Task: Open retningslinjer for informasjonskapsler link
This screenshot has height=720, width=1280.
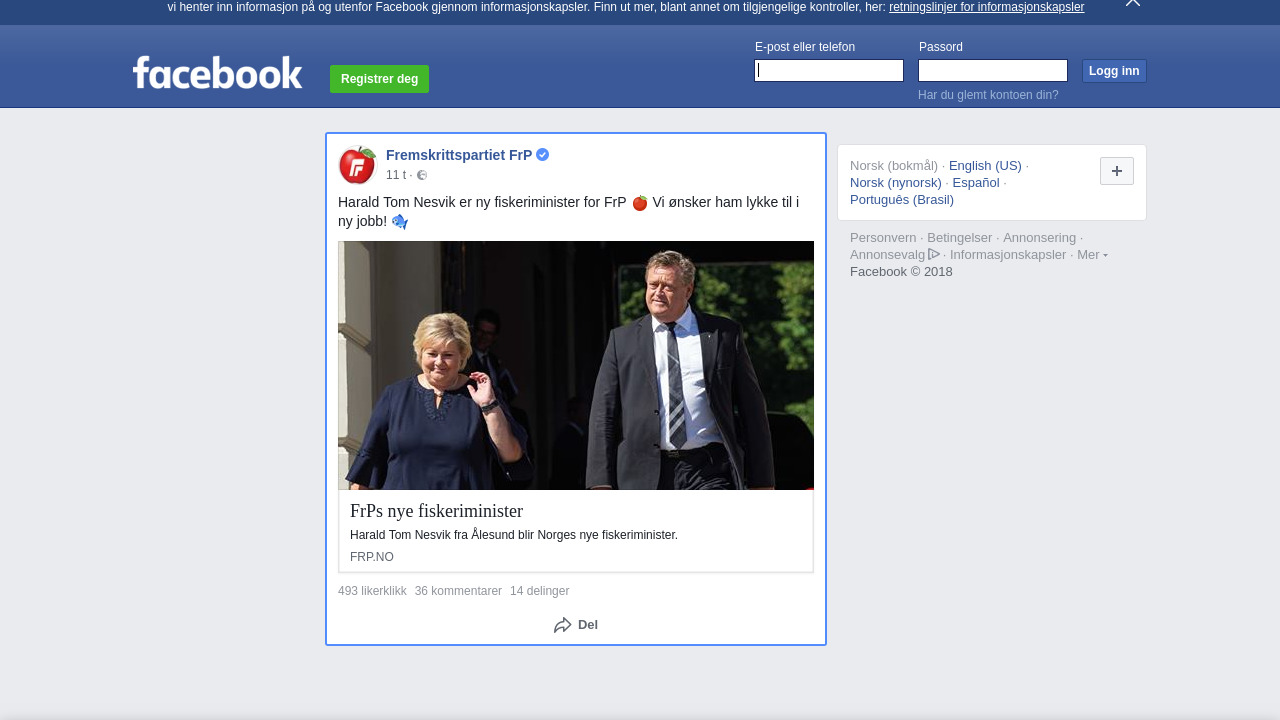Action: click(x=986, y=7)
